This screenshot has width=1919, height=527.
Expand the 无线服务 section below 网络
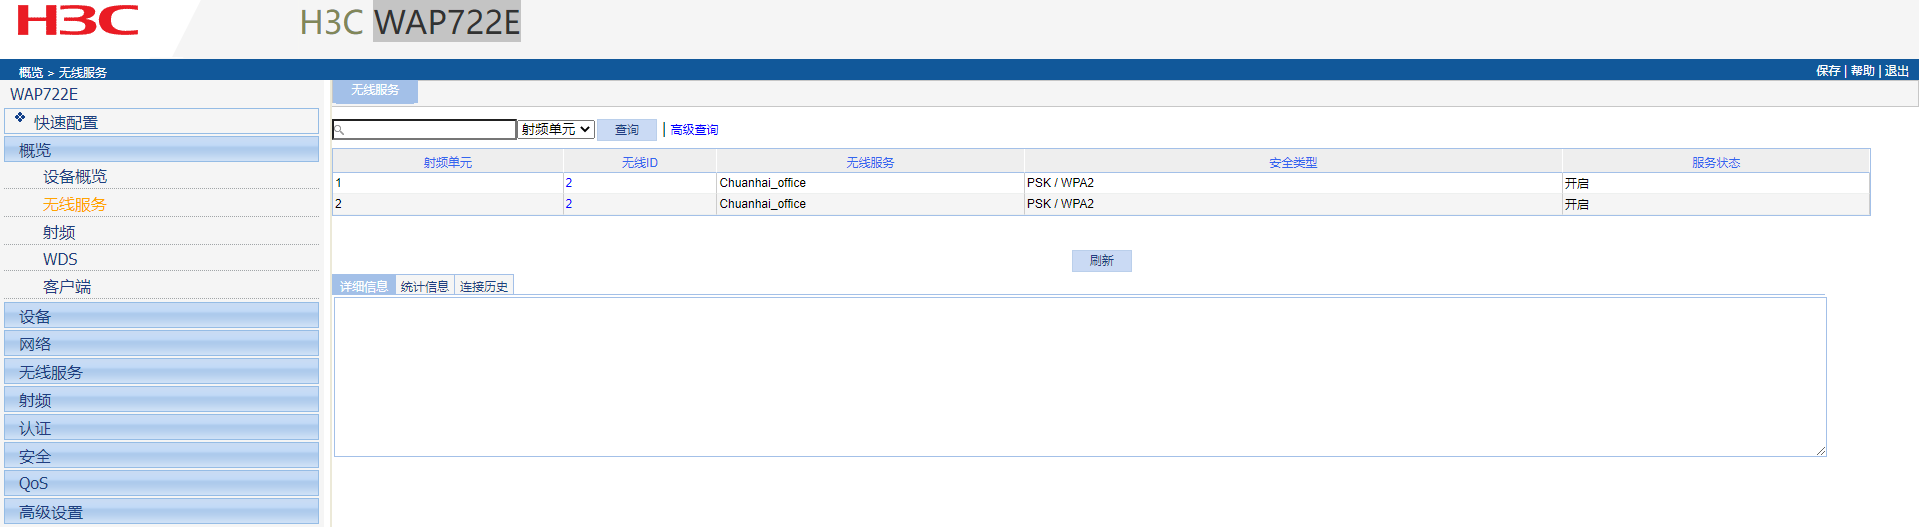[x=162, y=372]
